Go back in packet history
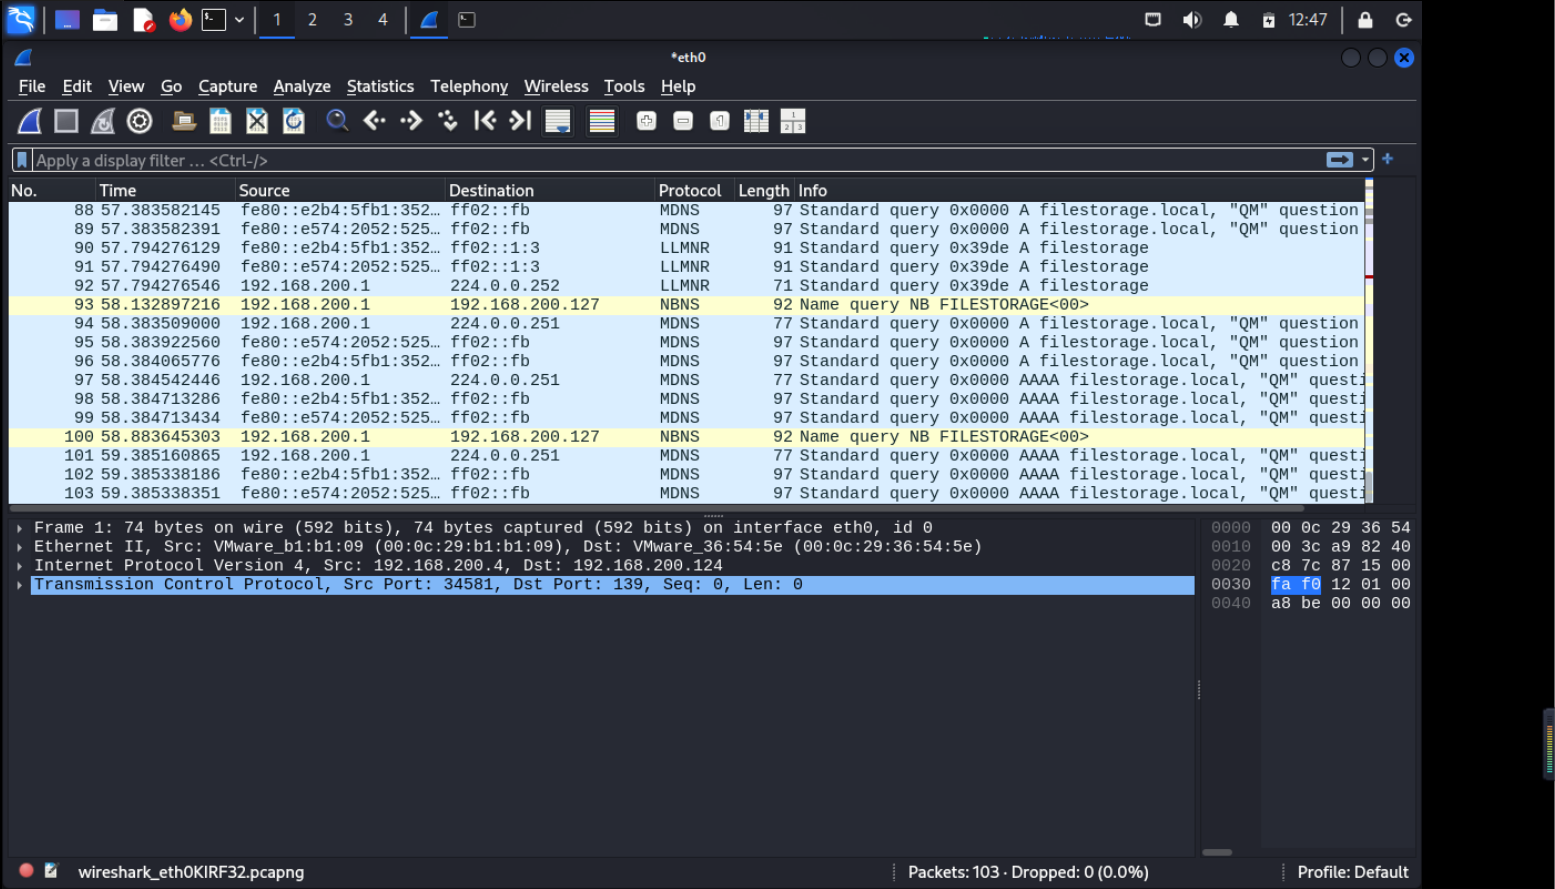The image size is (1555, 889). point(375,121)
